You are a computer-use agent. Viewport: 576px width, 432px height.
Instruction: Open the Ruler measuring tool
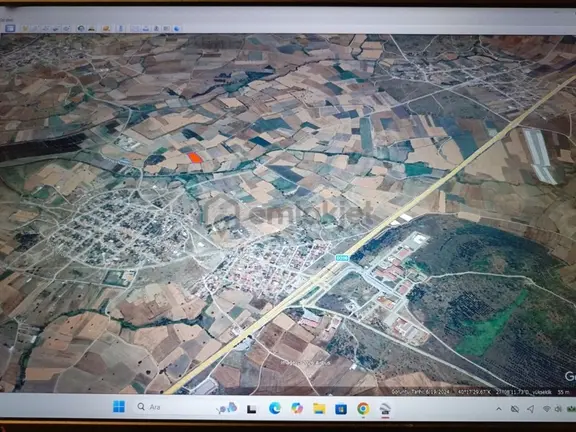(120, 28)
